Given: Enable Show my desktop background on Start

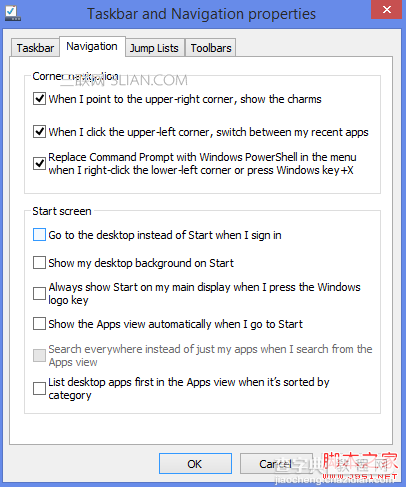Looking at the screenshot, I should (x=39, y=263).
